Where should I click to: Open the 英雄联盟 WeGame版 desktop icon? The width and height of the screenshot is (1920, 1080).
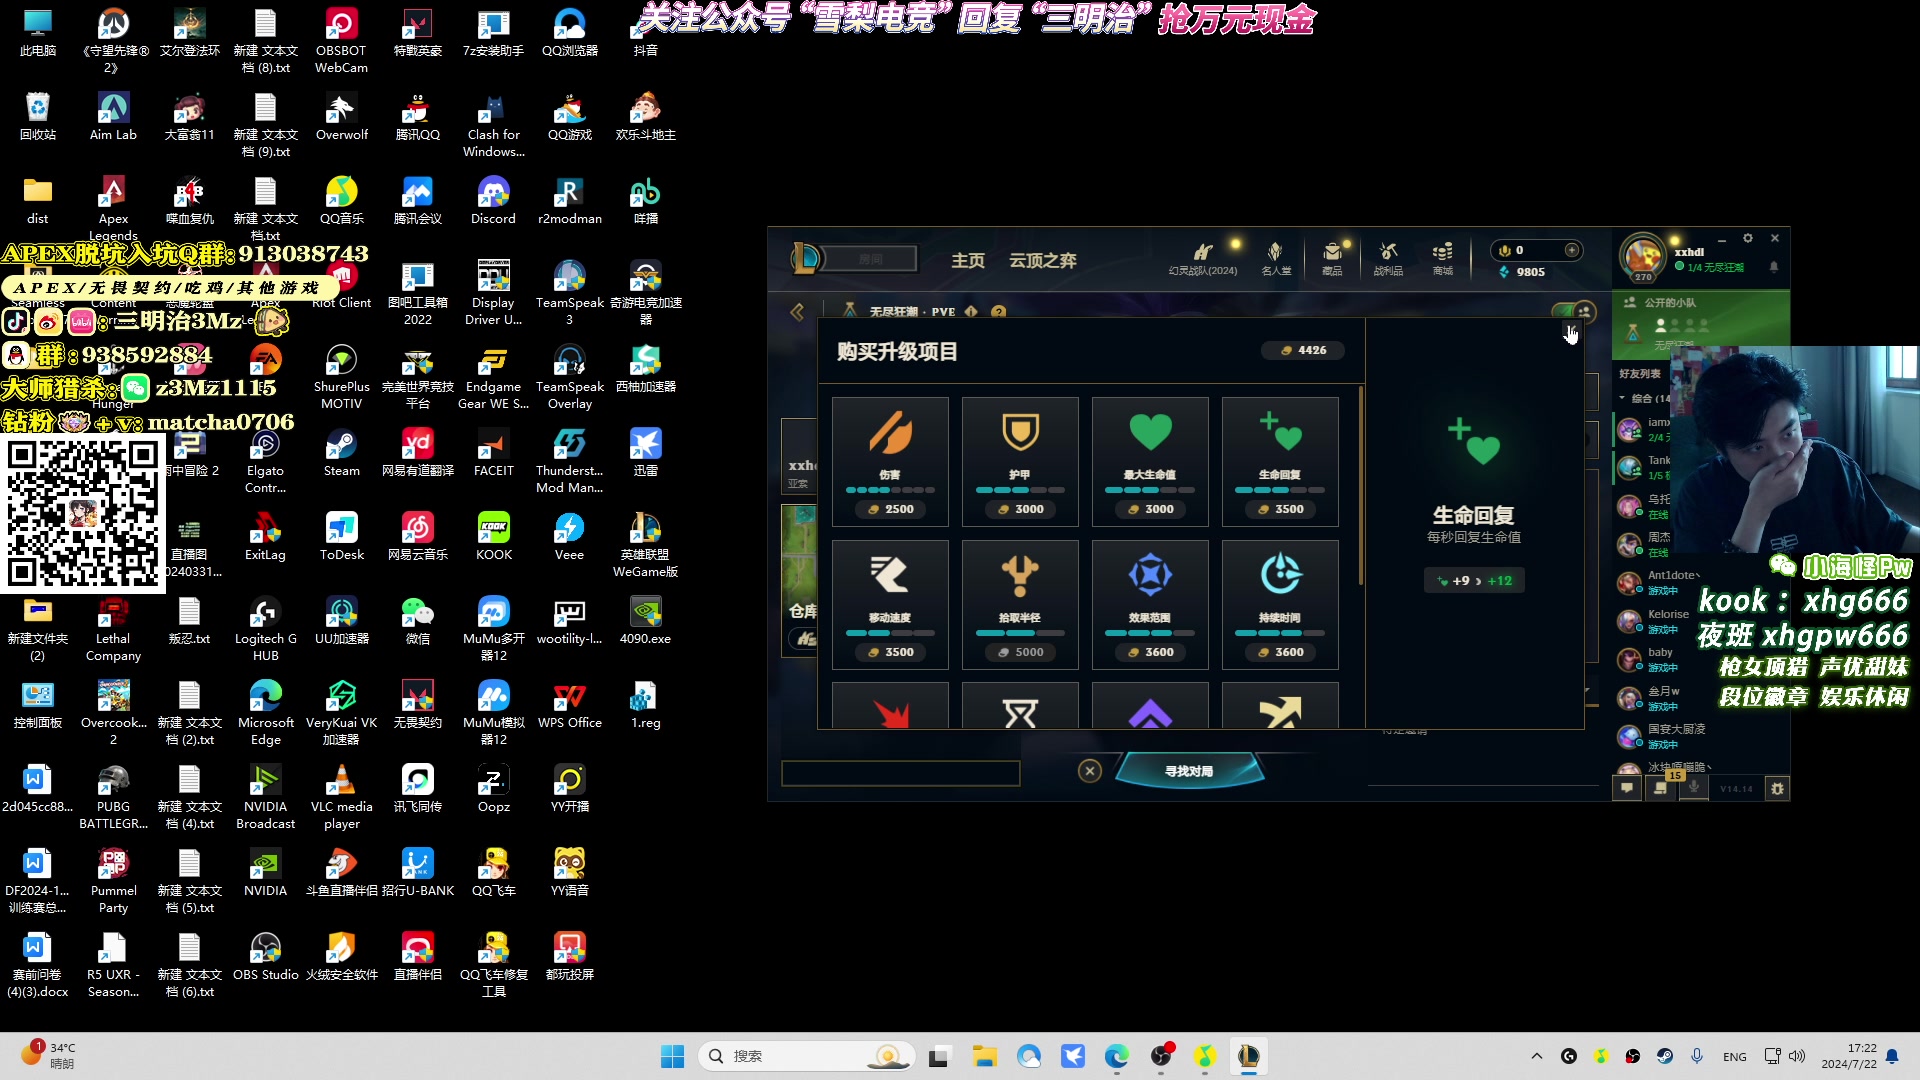tap(645, 546)
